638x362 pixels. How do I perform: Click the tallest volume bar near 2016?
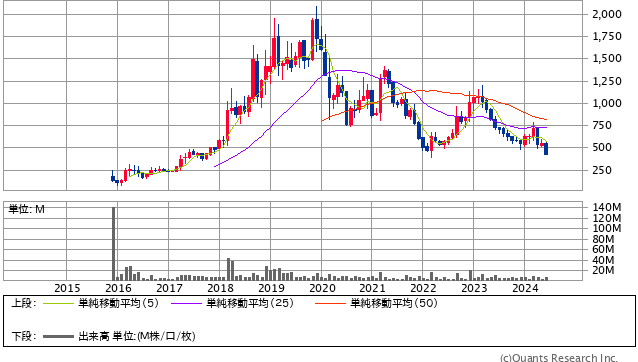pos(114,244)
